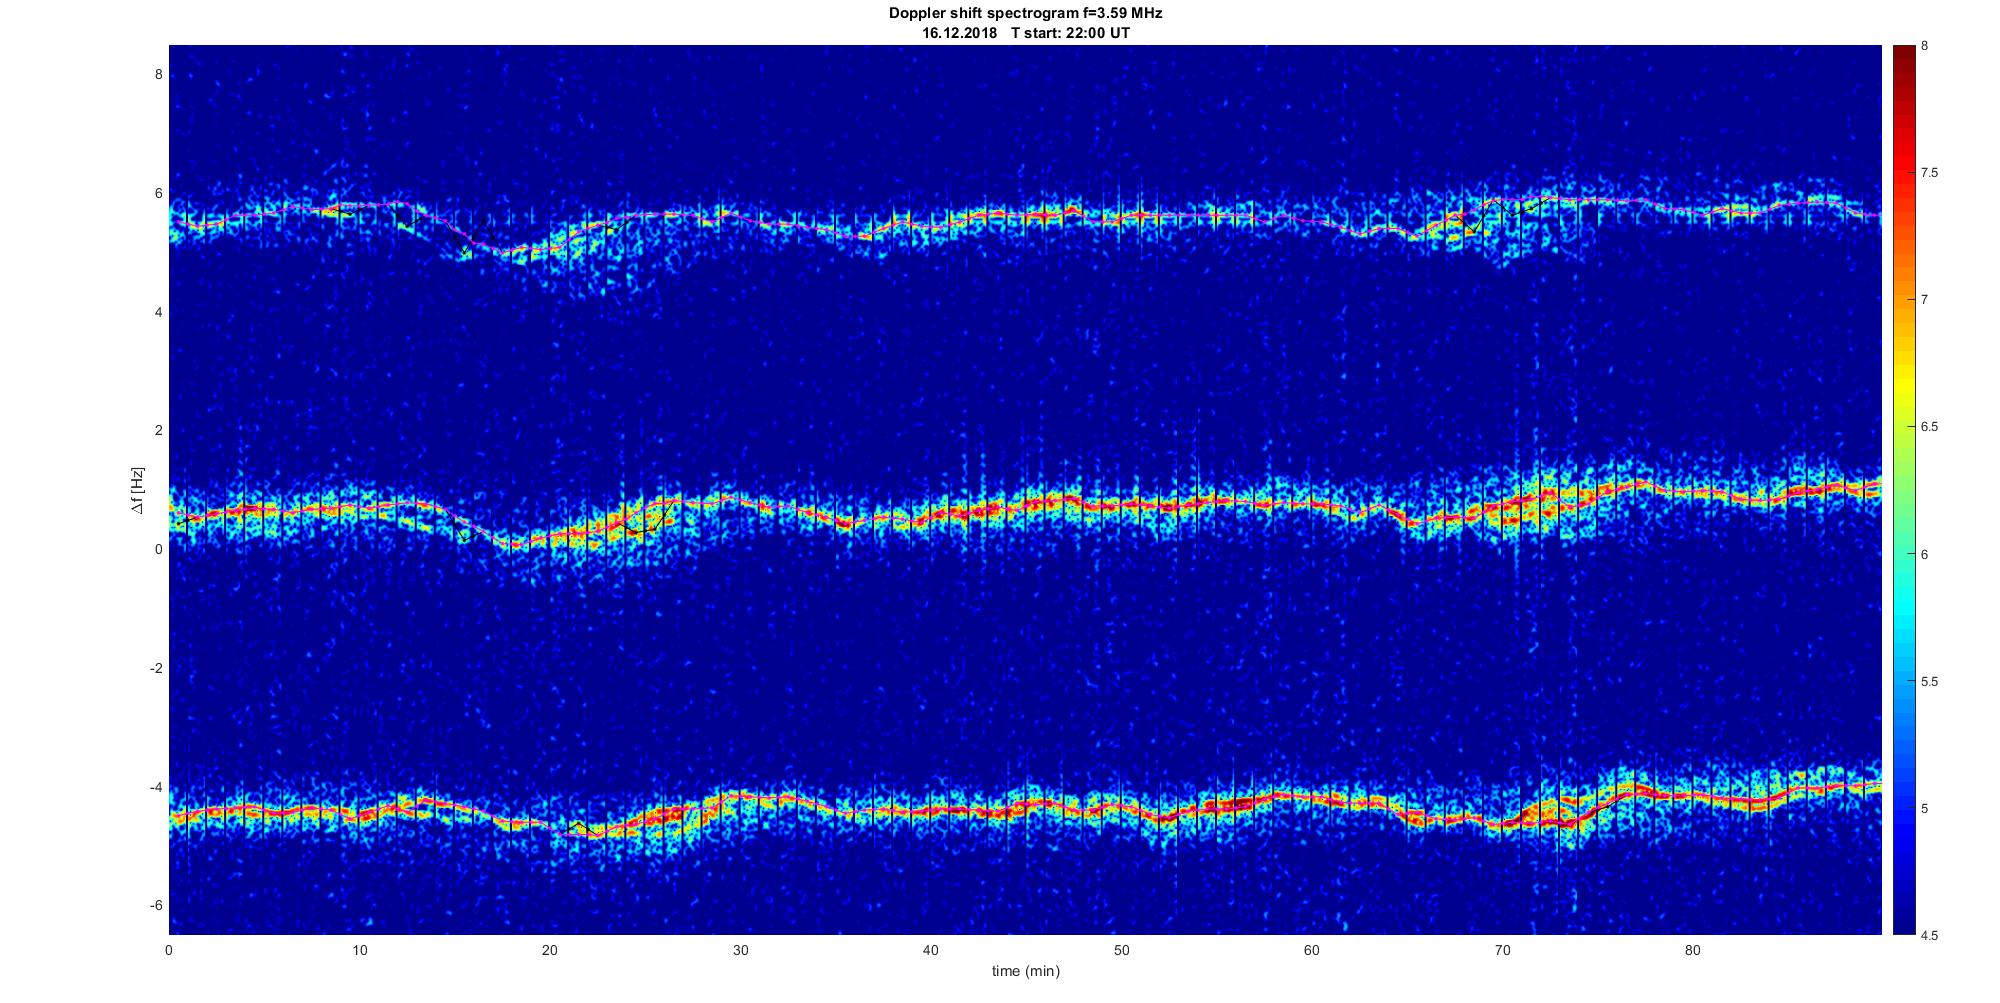2000x1003 pixels.
Task: Click the subtitle '16.12.2018 T start: 22:00 UT'
Action: point(1025,33)
